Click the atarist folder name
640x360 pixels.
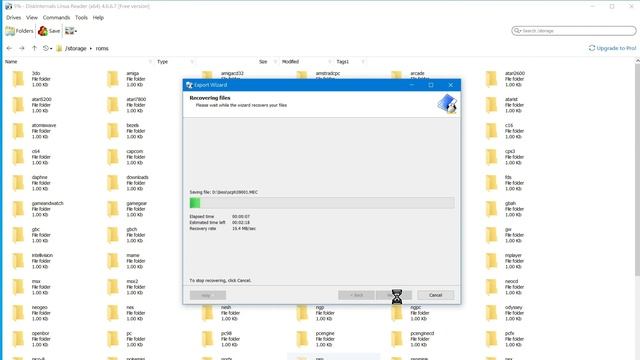pos(511,99)
